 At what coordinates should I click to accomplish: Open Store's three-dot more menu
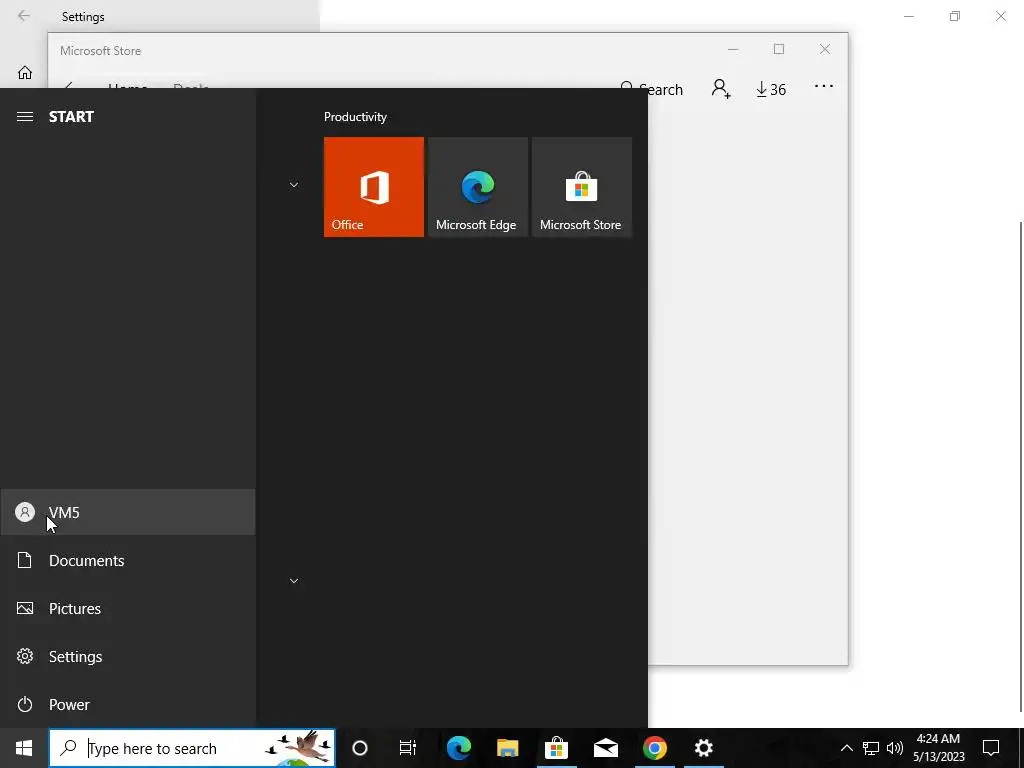coord(824,86)
